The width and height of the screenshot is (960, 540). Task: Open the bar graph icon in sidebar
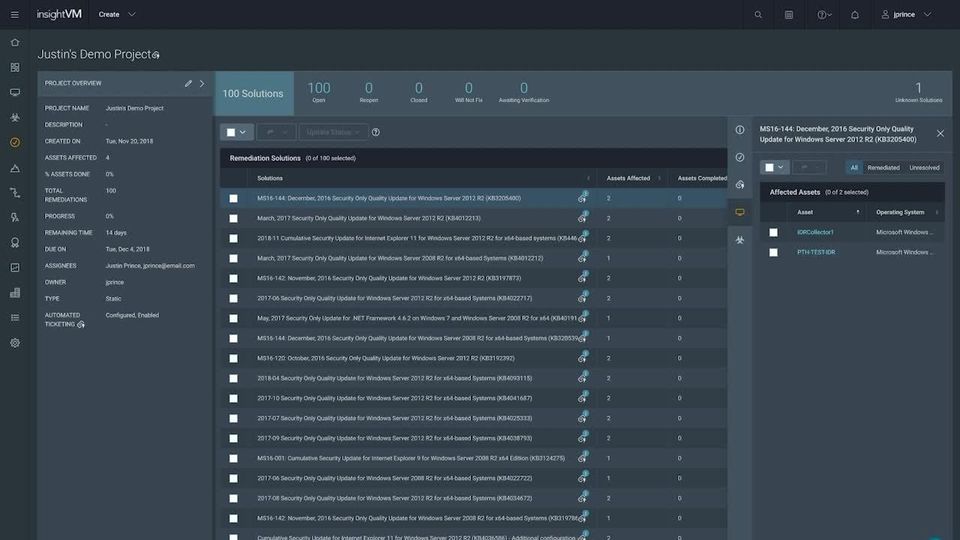click(15, 293)
